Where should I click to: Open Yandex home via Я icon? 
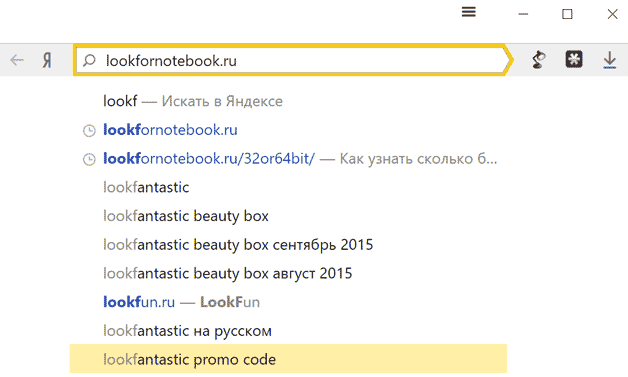coord(47,60)
